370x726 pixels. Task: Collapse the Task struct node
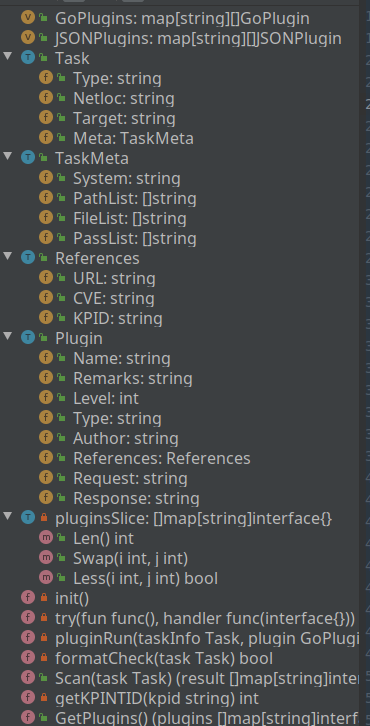point(8,56)
